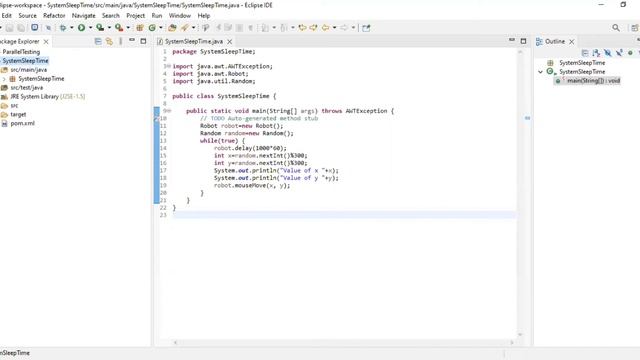Select src/test/java source folder

click(x=27, y=88)
